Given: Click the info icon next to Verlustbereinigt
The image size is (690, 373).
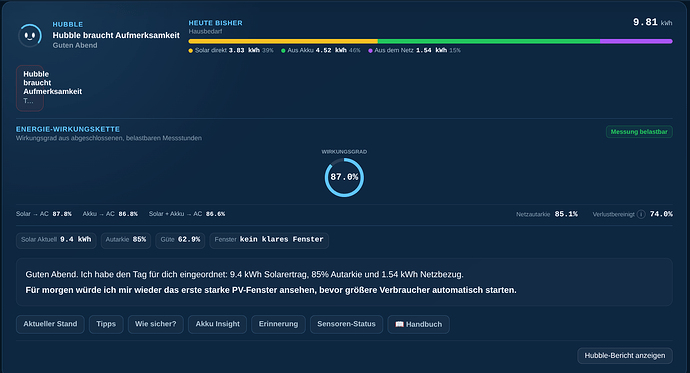Looking at the screenshot, I should pos(641,214).
